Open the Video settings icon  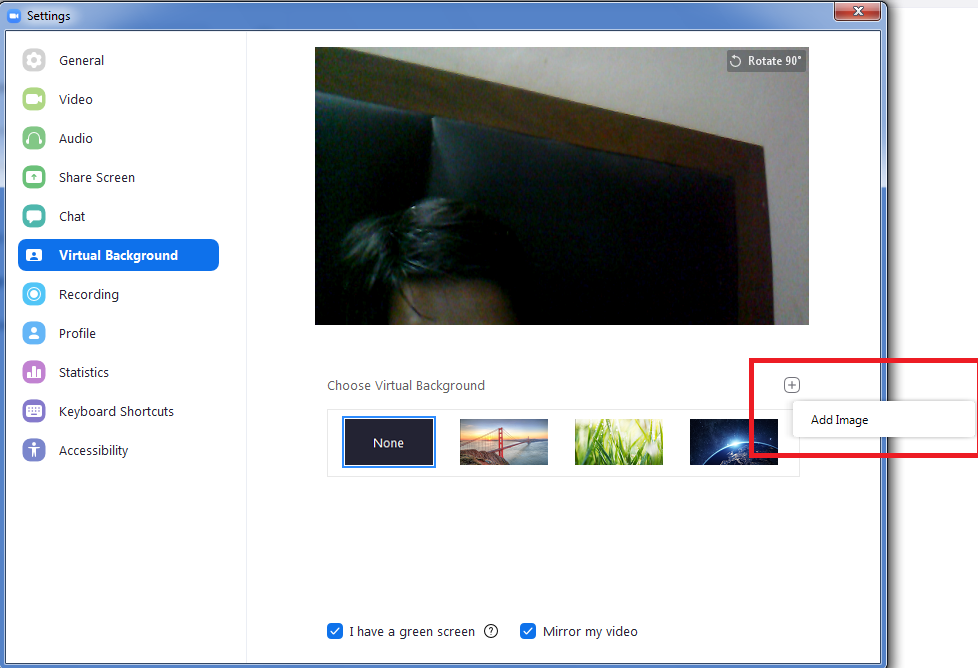pos(34,99)
